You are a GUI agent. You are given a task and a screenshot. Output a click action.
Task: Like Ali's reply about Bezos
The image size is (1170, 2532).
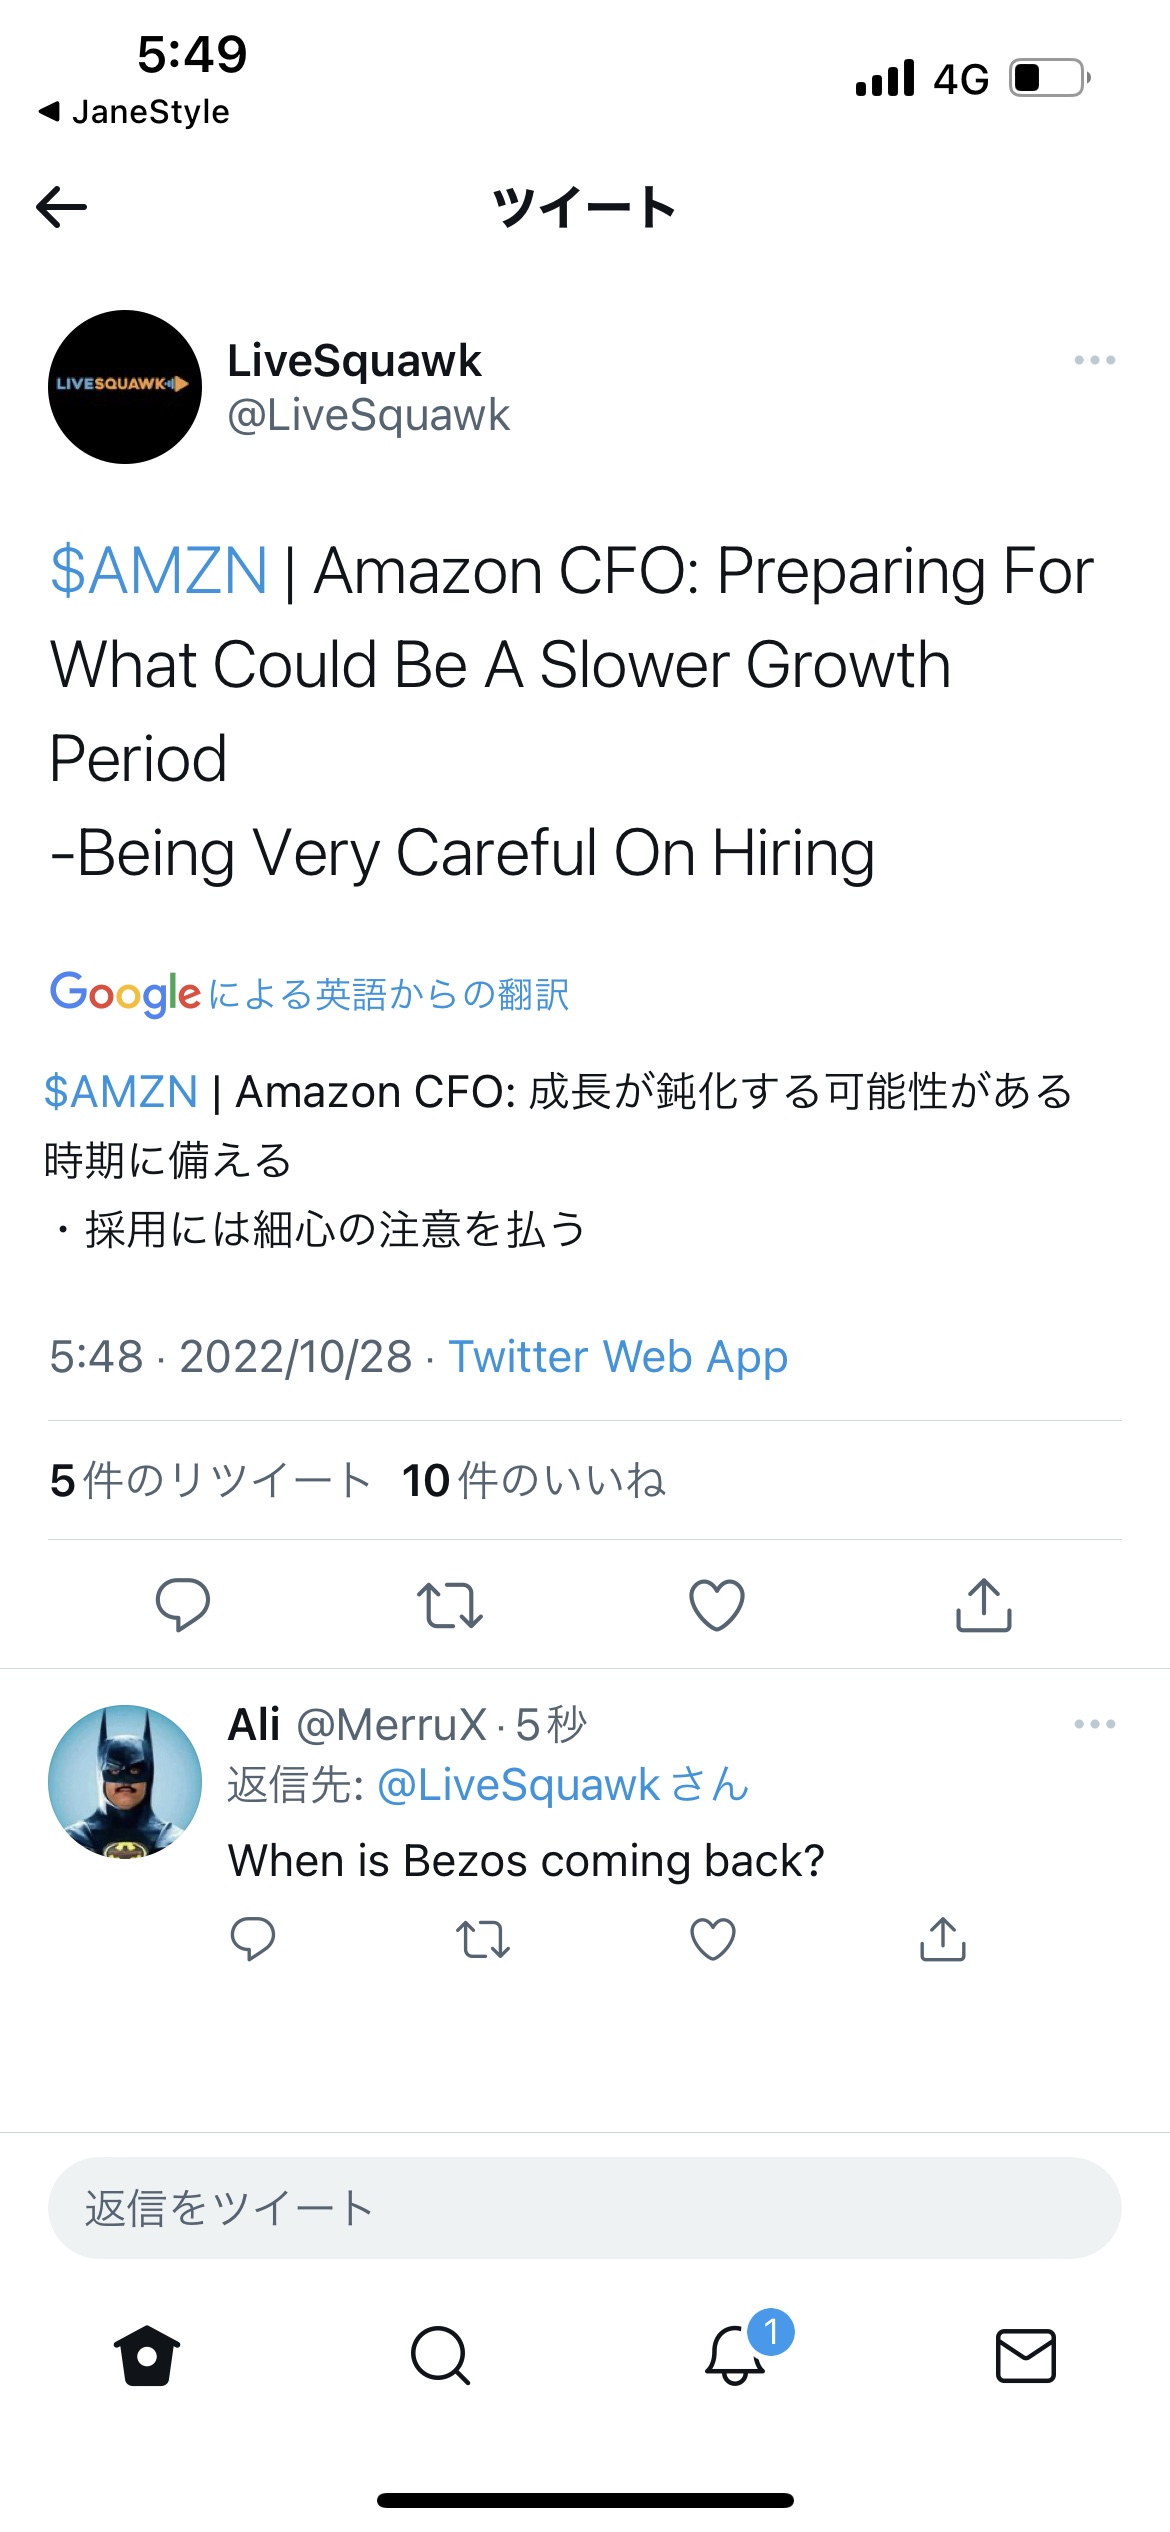713,1939
